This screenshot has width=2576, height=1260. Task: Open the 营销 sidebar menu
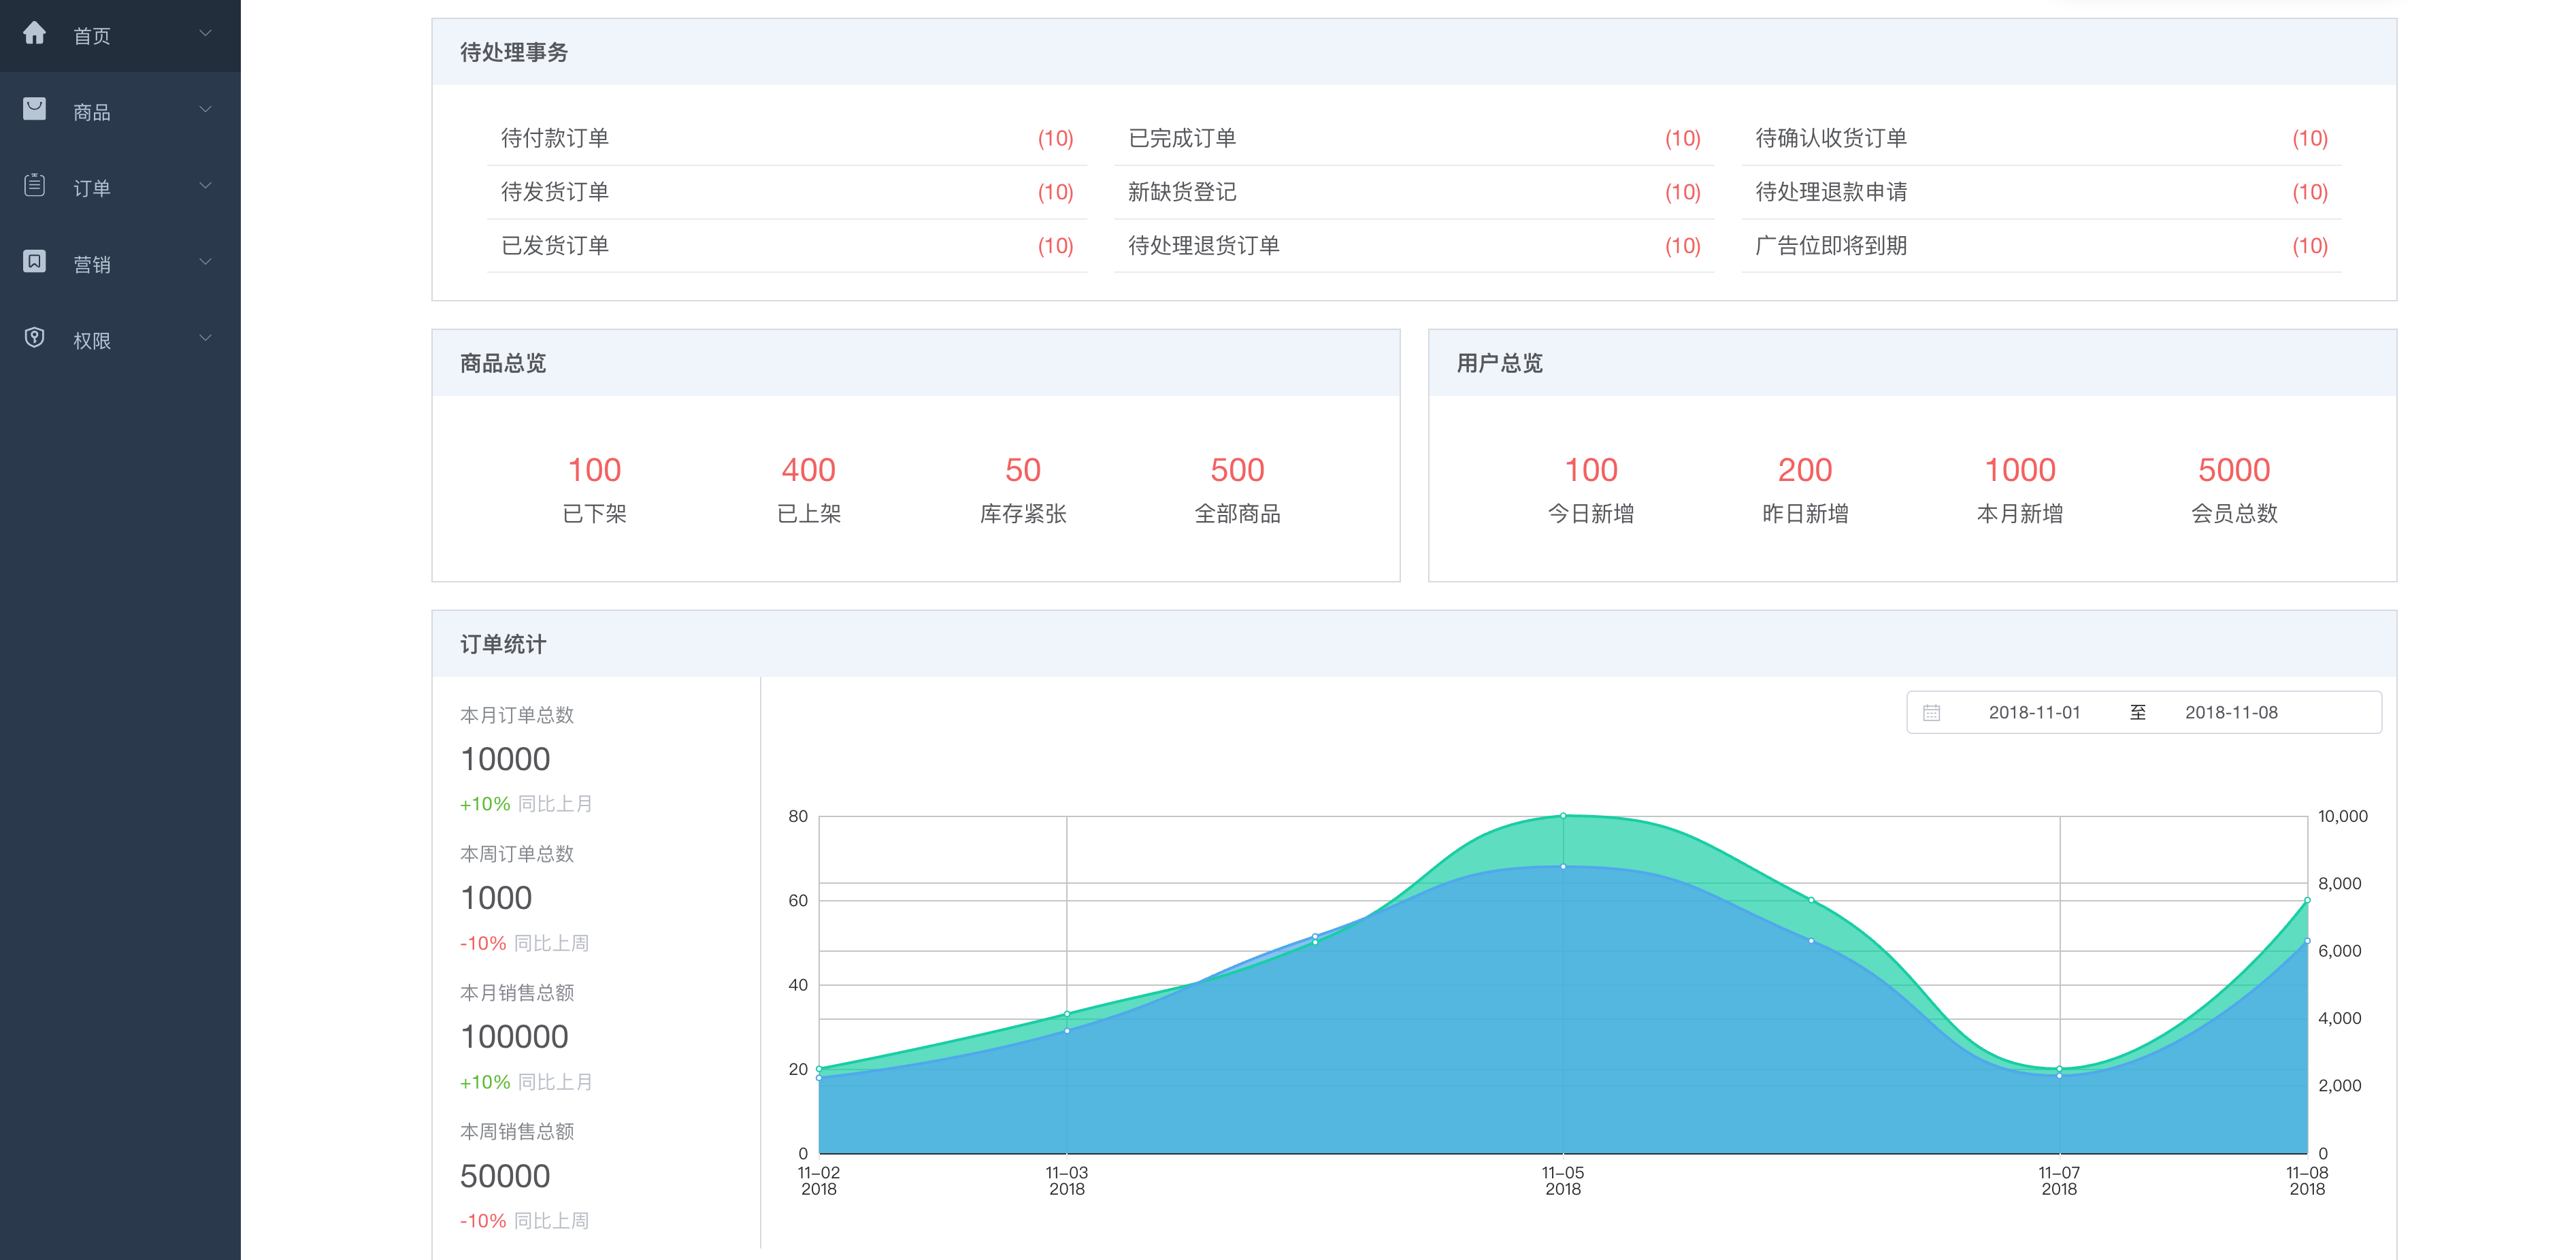pyautogui.click(x=120, y=263)
